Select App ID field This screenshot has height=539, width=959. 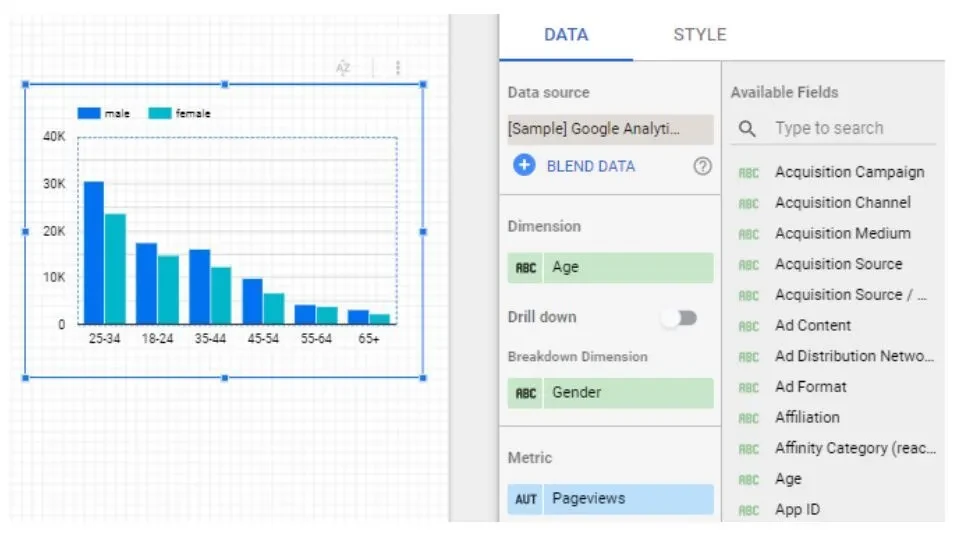(x=797, y=510)
